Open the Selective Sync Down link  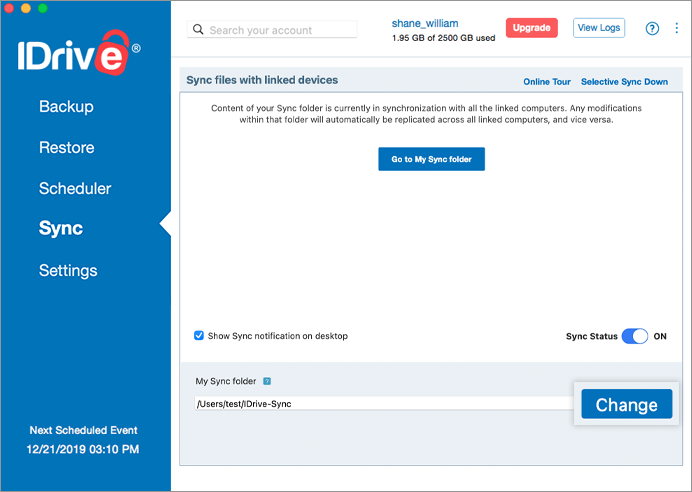pos(624,82)
